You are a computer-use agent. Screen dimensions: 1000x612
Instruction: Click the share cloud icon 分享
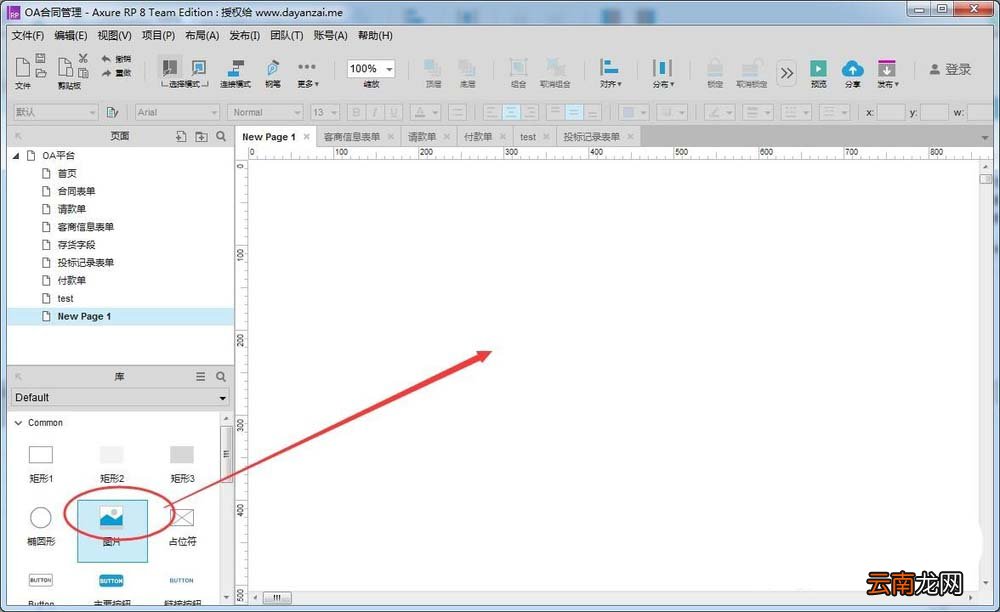pos(853,73)
